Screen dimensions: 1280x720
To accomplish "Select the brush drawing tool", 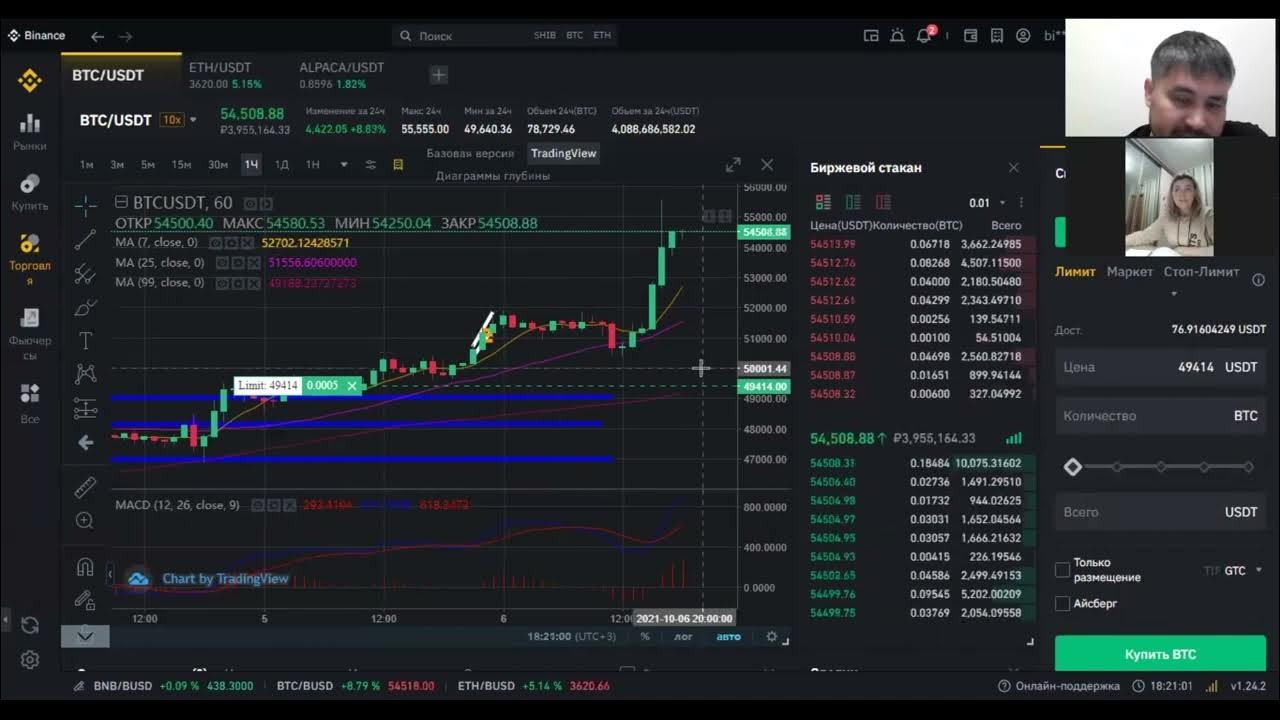I will click(x=86, y=307).
